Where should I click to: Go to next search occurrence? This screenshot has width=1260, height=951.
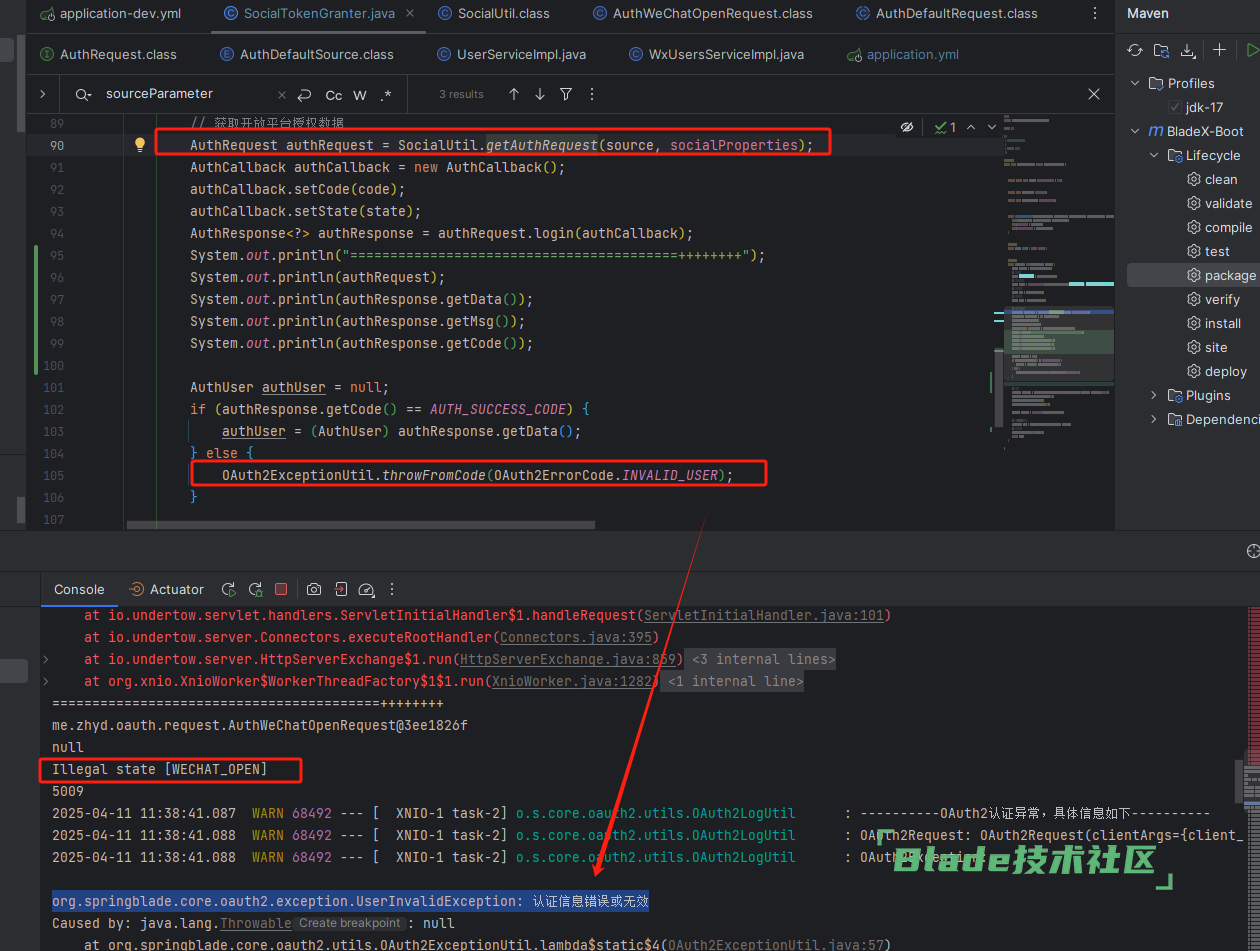click(x=540, y=94)
